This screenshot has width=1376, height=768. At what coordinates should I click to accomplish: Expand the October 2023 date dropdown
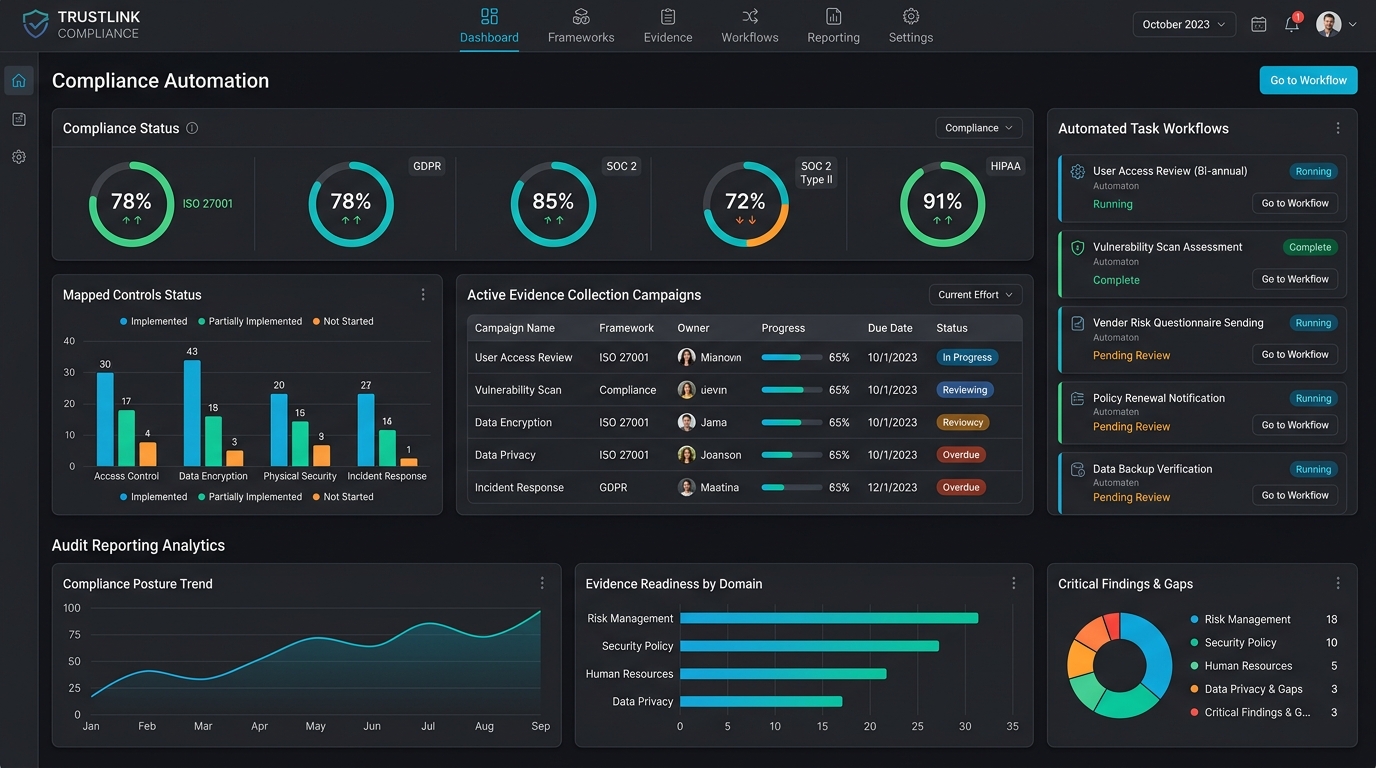tap(1184, 24)
